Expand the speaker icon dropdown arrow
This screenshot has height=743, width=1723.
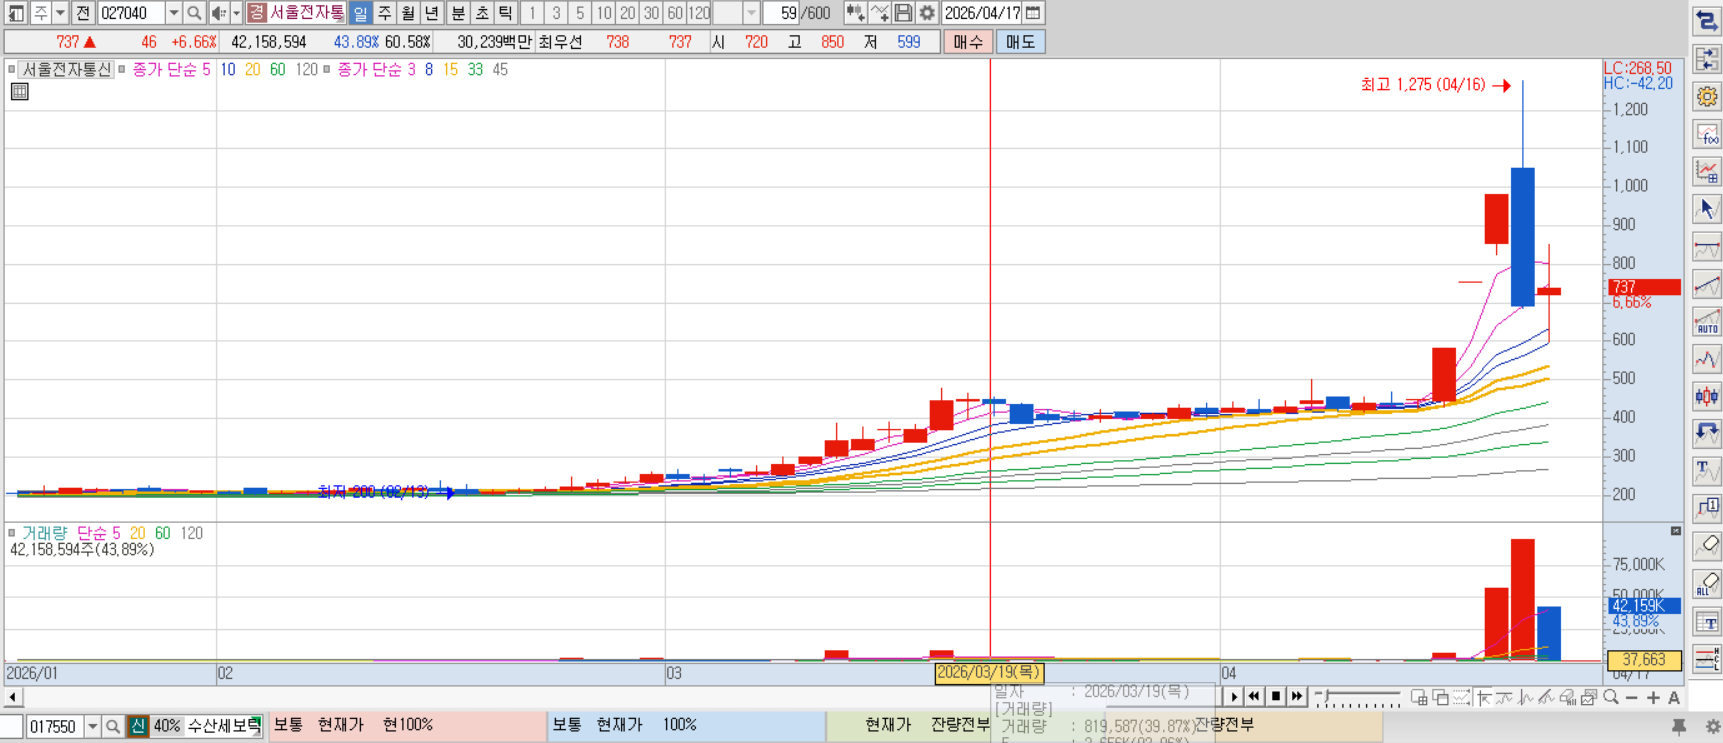coord(236,13)
